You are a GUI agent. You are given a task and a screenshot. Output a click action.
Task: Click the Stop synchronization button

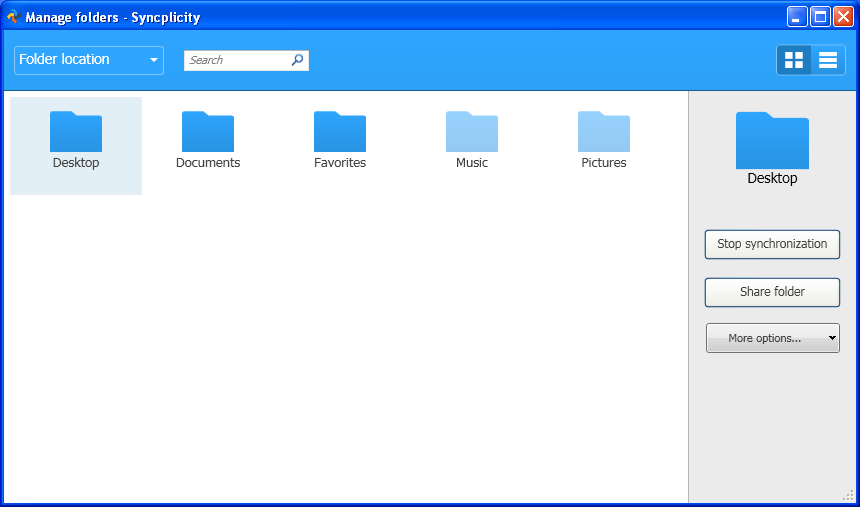coord(772,244)
